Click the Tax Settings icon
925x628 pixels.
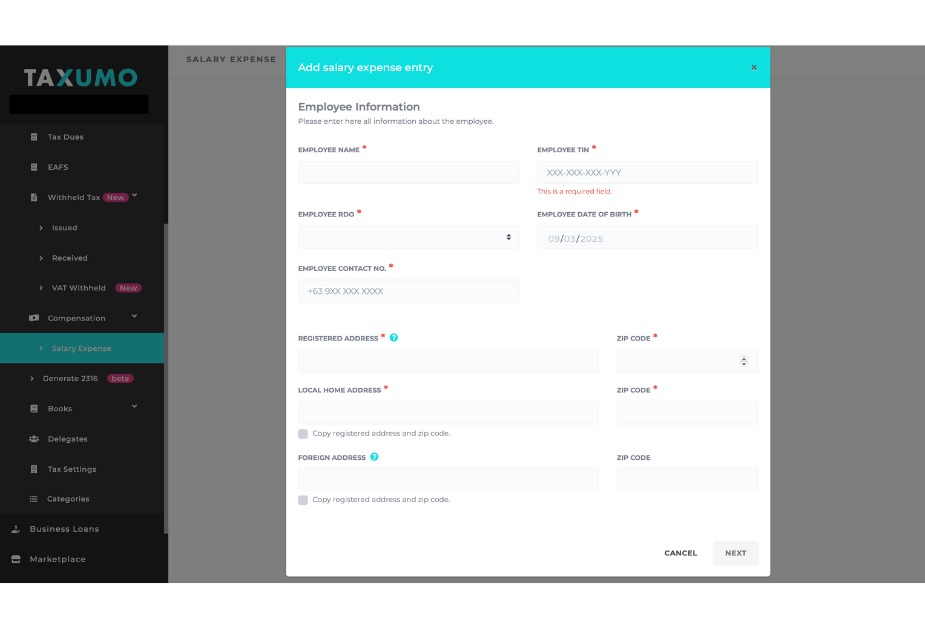click(34, 469)
